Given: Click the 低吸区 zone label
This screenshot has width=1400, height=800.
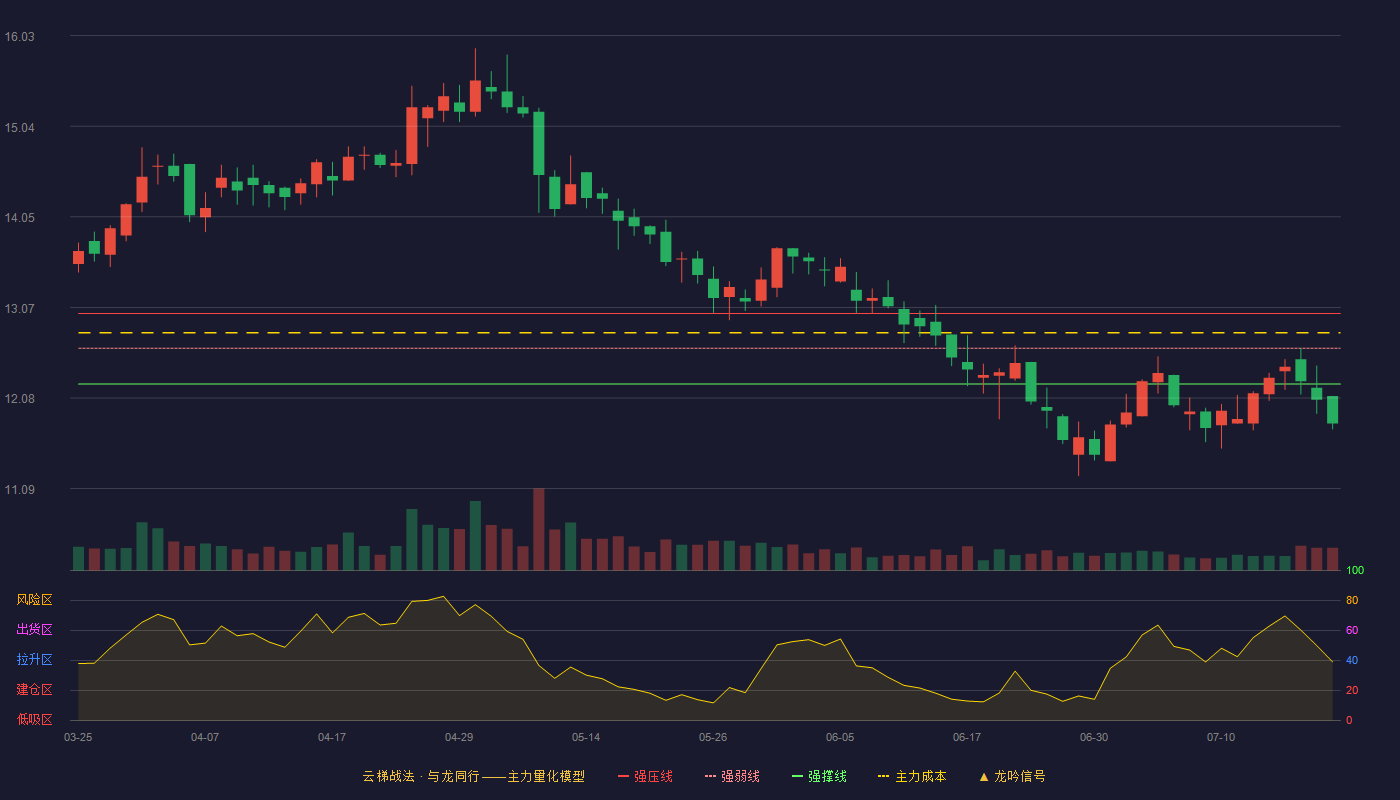Looking at the screenshot, I should tap(35, 719).
